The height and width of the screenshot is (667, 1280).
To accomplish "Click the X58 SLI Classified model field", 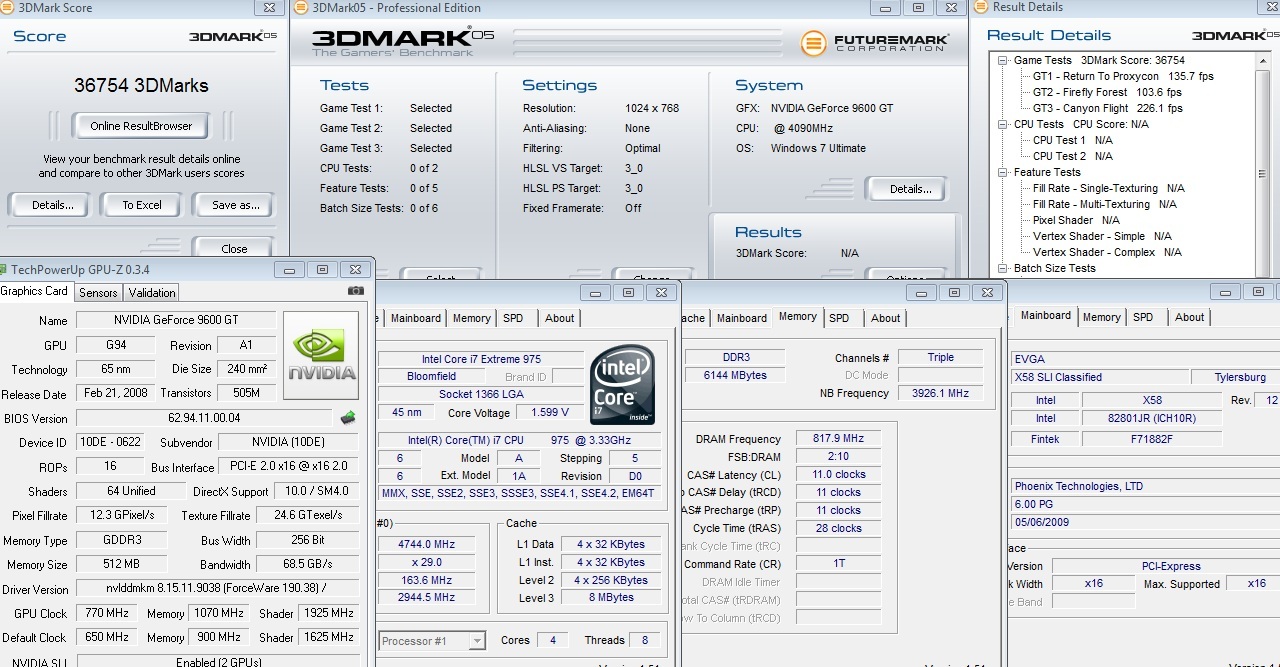I will point(1100,377).
